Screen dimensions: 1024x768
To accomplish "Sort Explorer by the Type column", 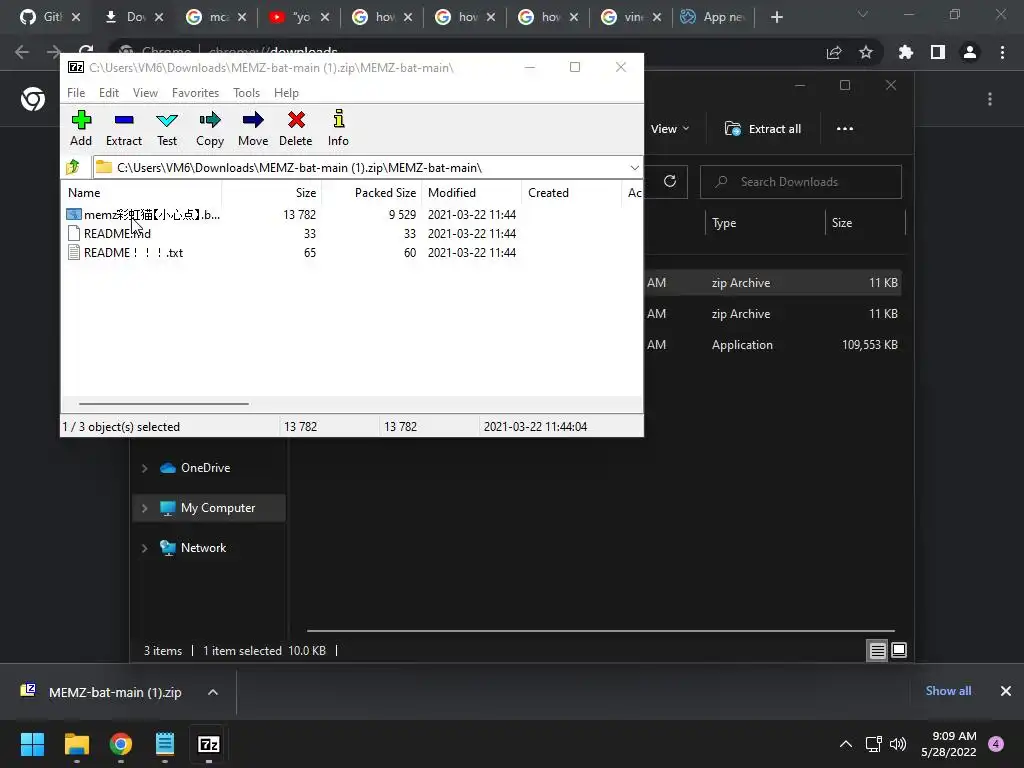I will [x=764, y=223].
